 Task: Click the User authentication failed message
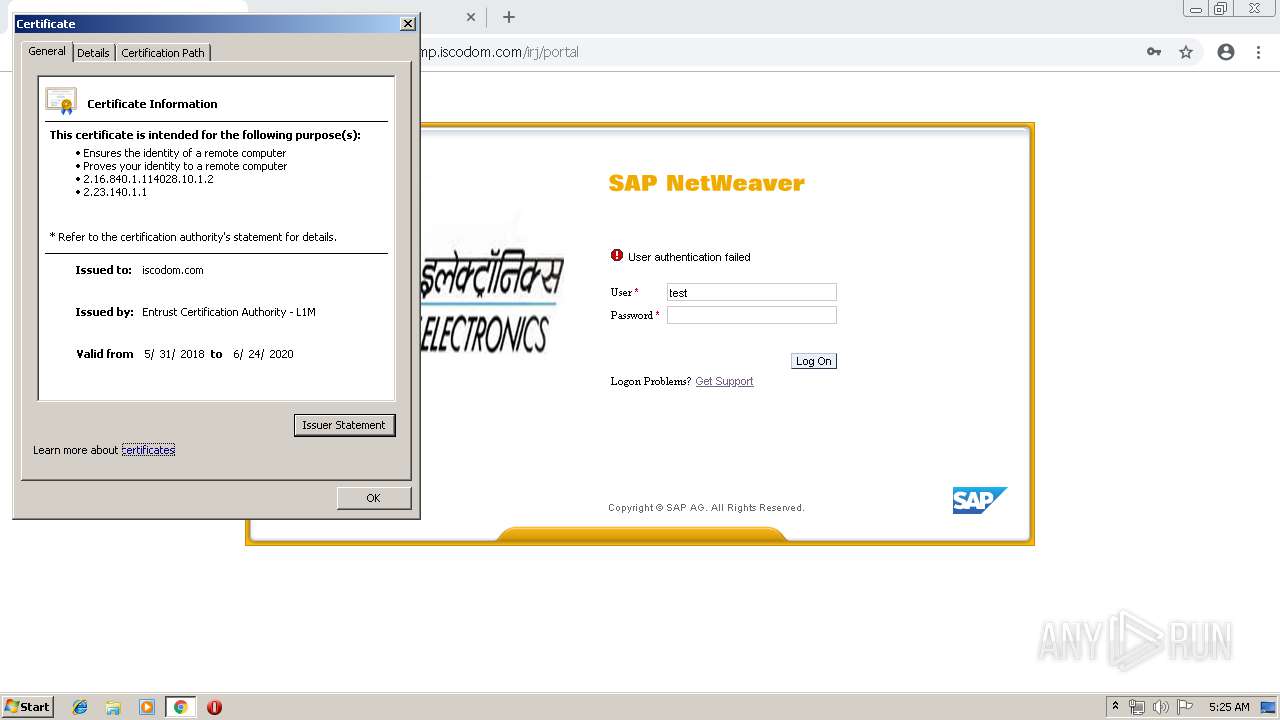click(x=689, y=257)
